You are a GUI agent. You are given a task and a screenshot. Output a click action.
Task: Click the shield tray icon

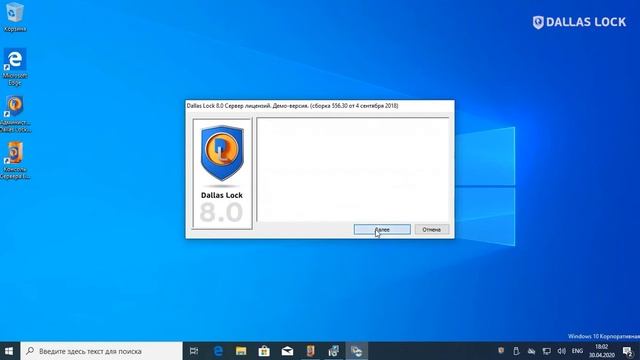point(501,351)
